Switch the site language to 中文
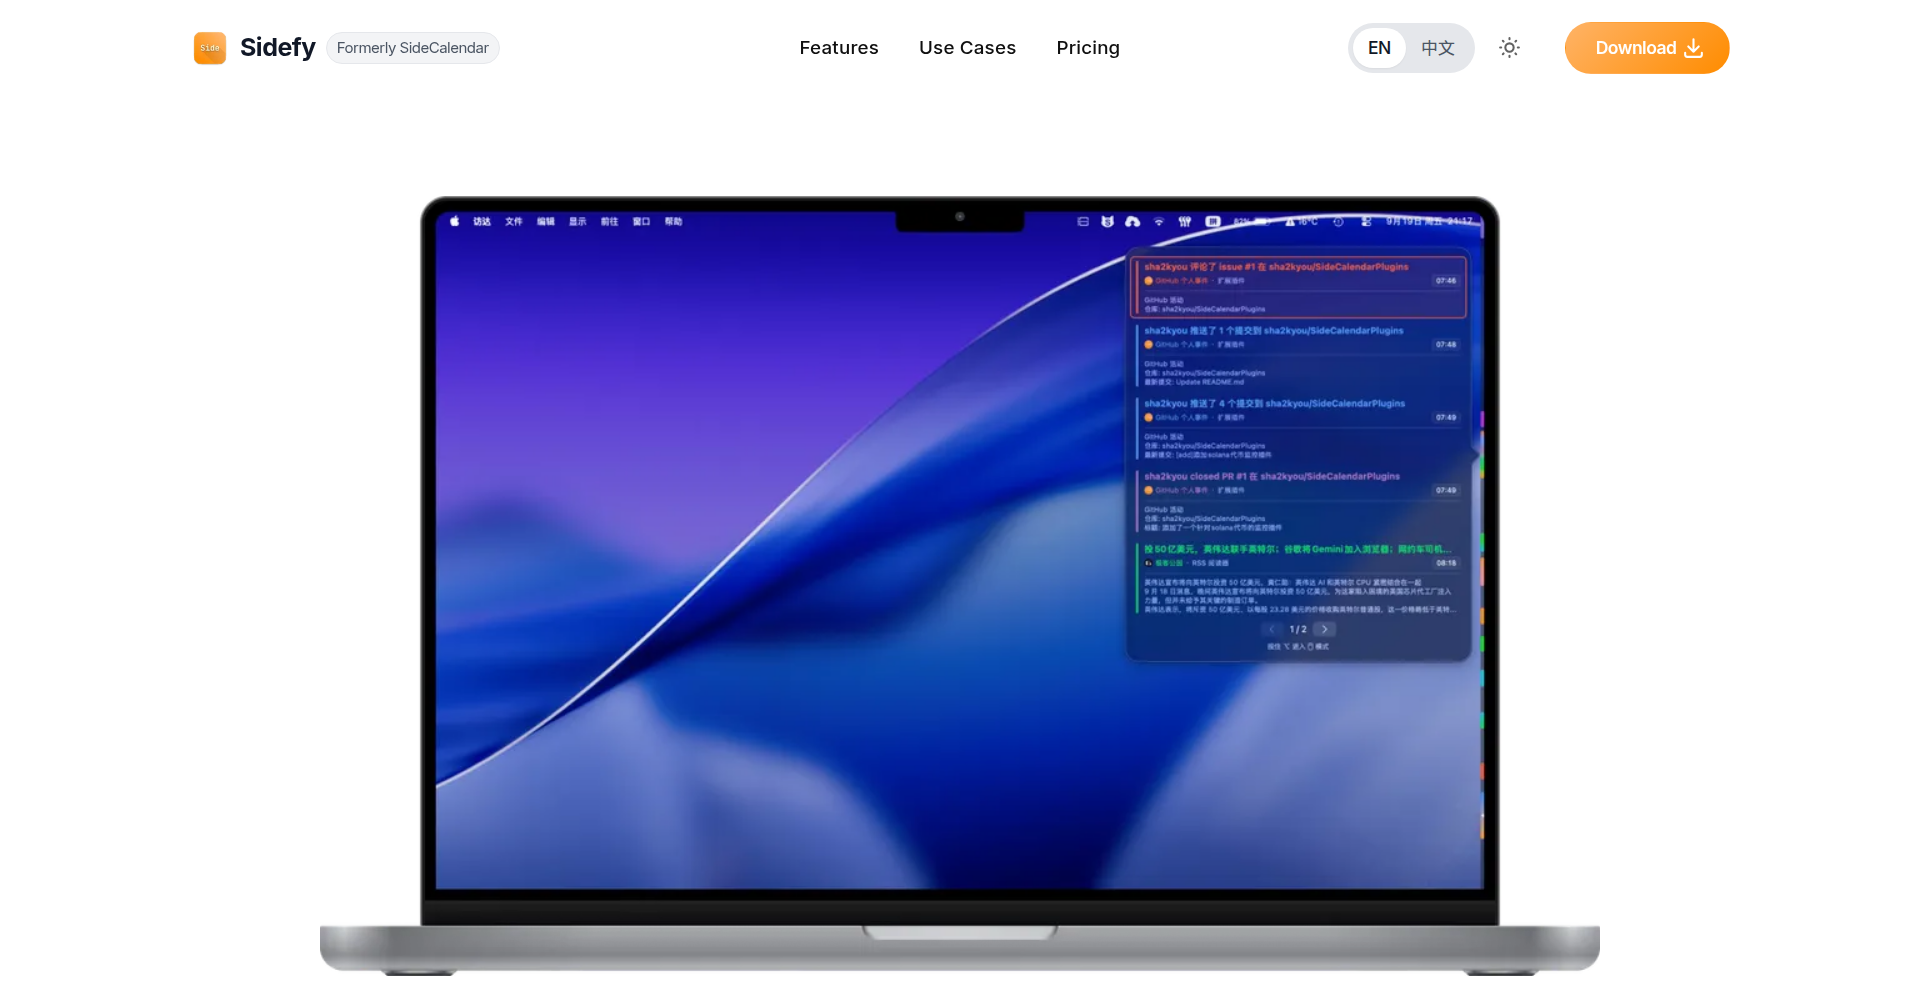The height and width of the screenshot is (993, 1920). point(1438,48)
